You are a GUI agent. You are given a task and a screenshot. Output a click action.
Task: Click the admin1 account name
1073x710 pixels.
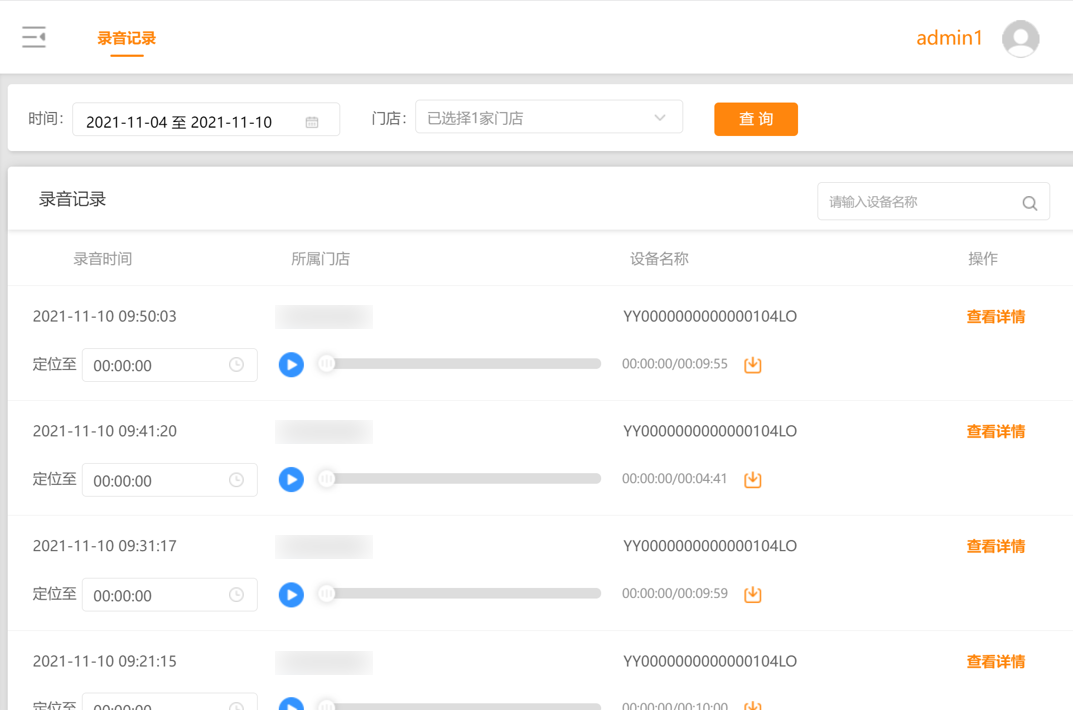click(948, 38)
